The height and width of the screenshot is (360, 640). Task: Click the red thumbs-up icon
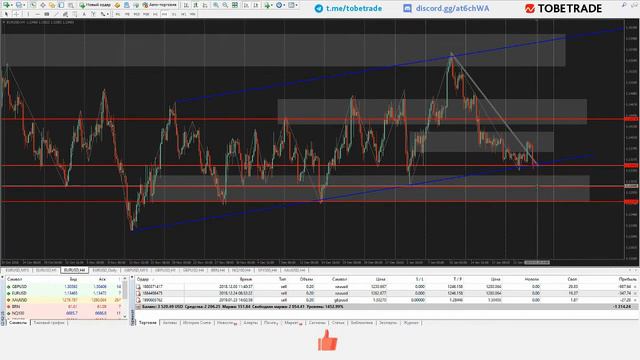pyautogui.click(x=327, y=340)
